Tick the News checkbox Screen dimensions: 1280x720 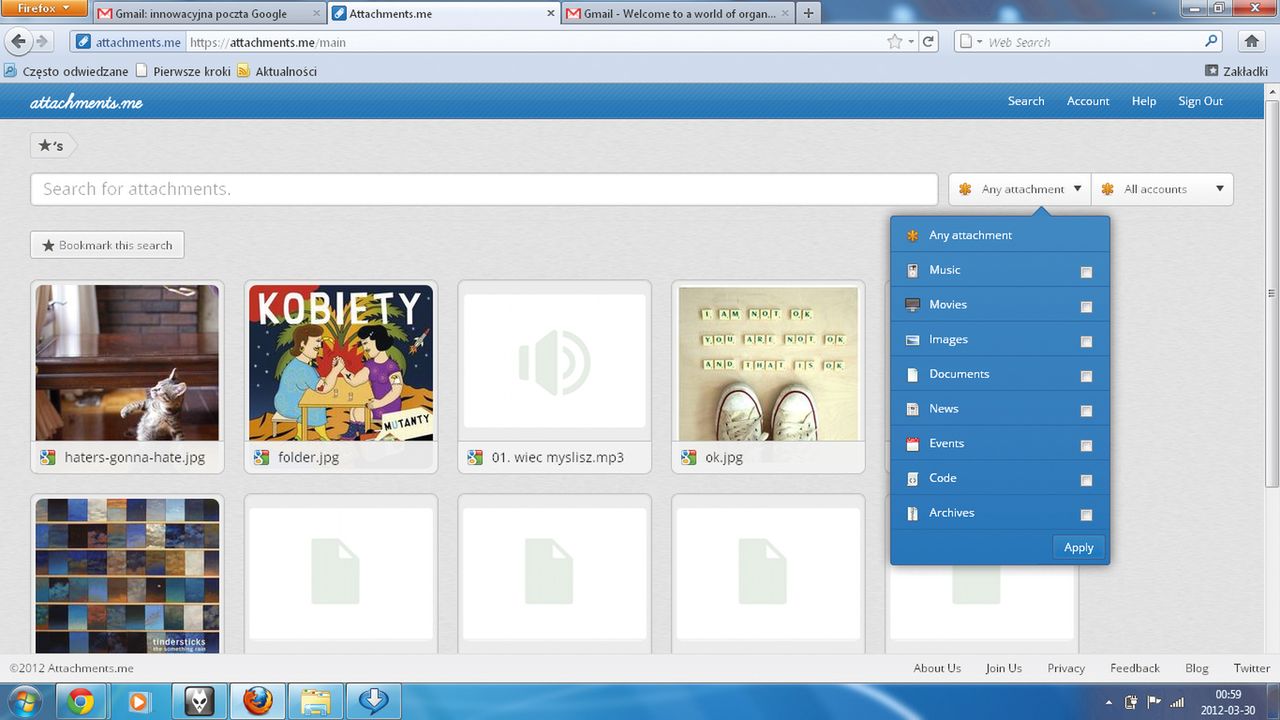pos(1086,411)
